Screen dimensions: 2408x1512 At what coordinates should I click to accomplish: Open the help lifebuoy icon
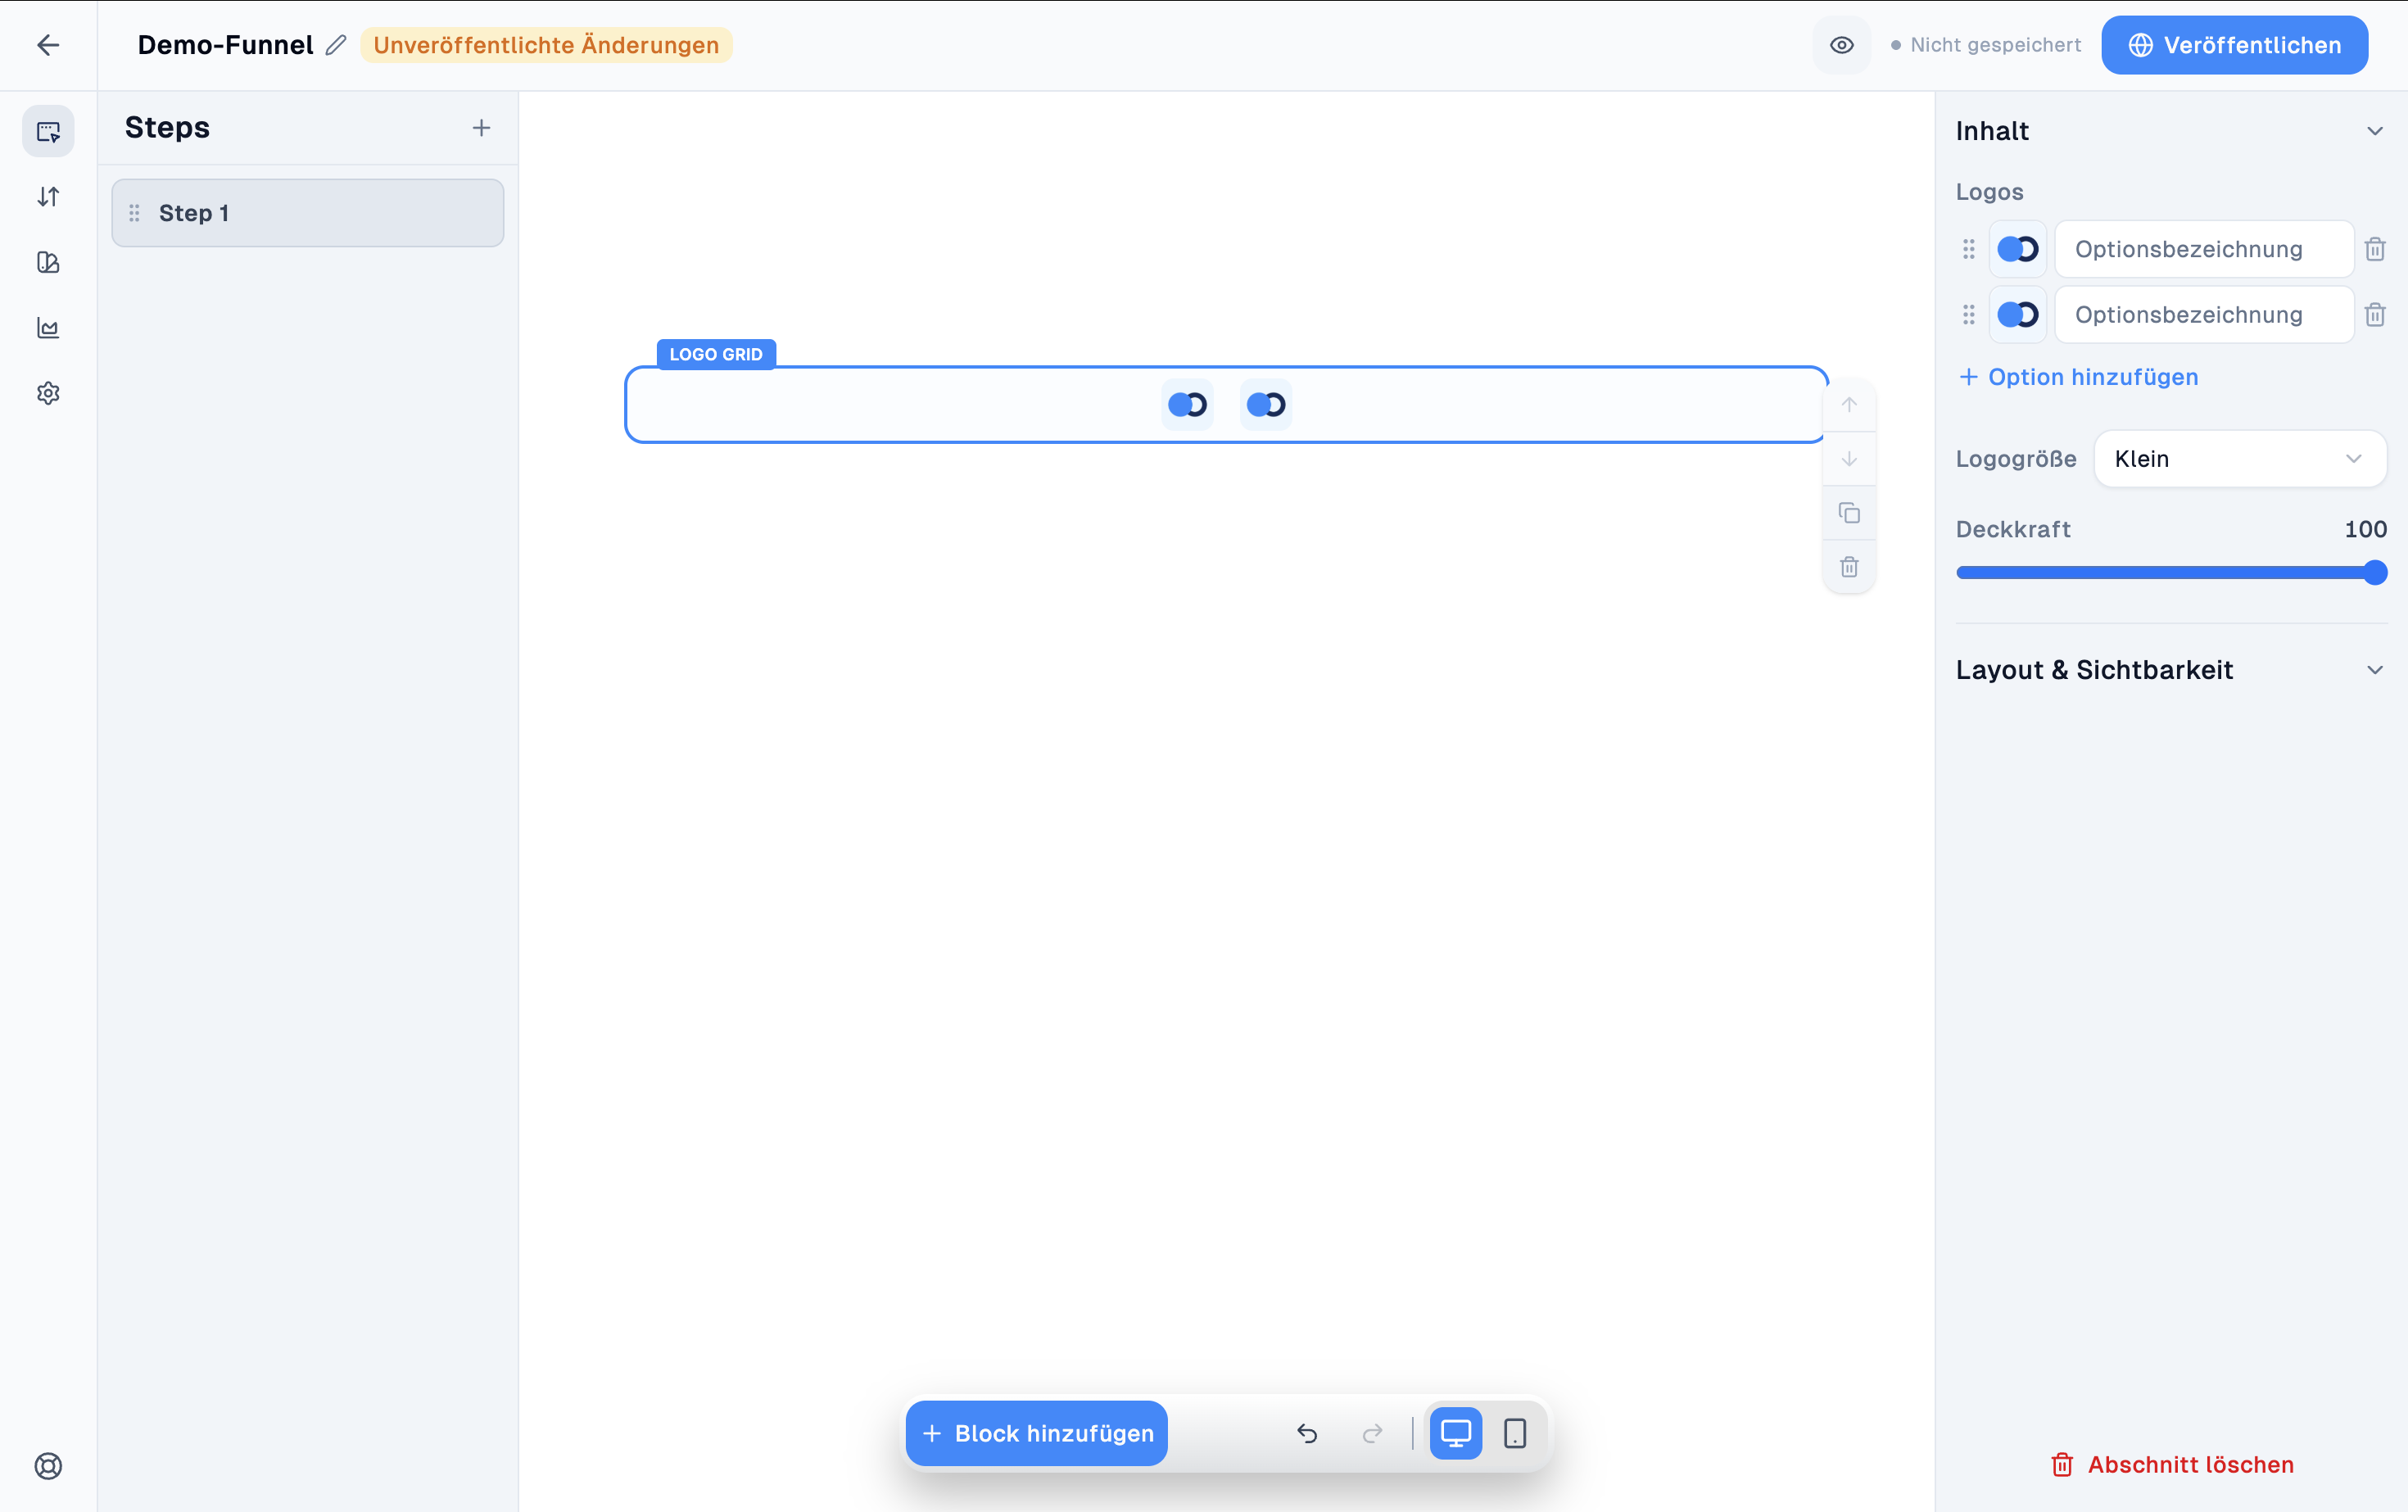tap(48, 1466)
